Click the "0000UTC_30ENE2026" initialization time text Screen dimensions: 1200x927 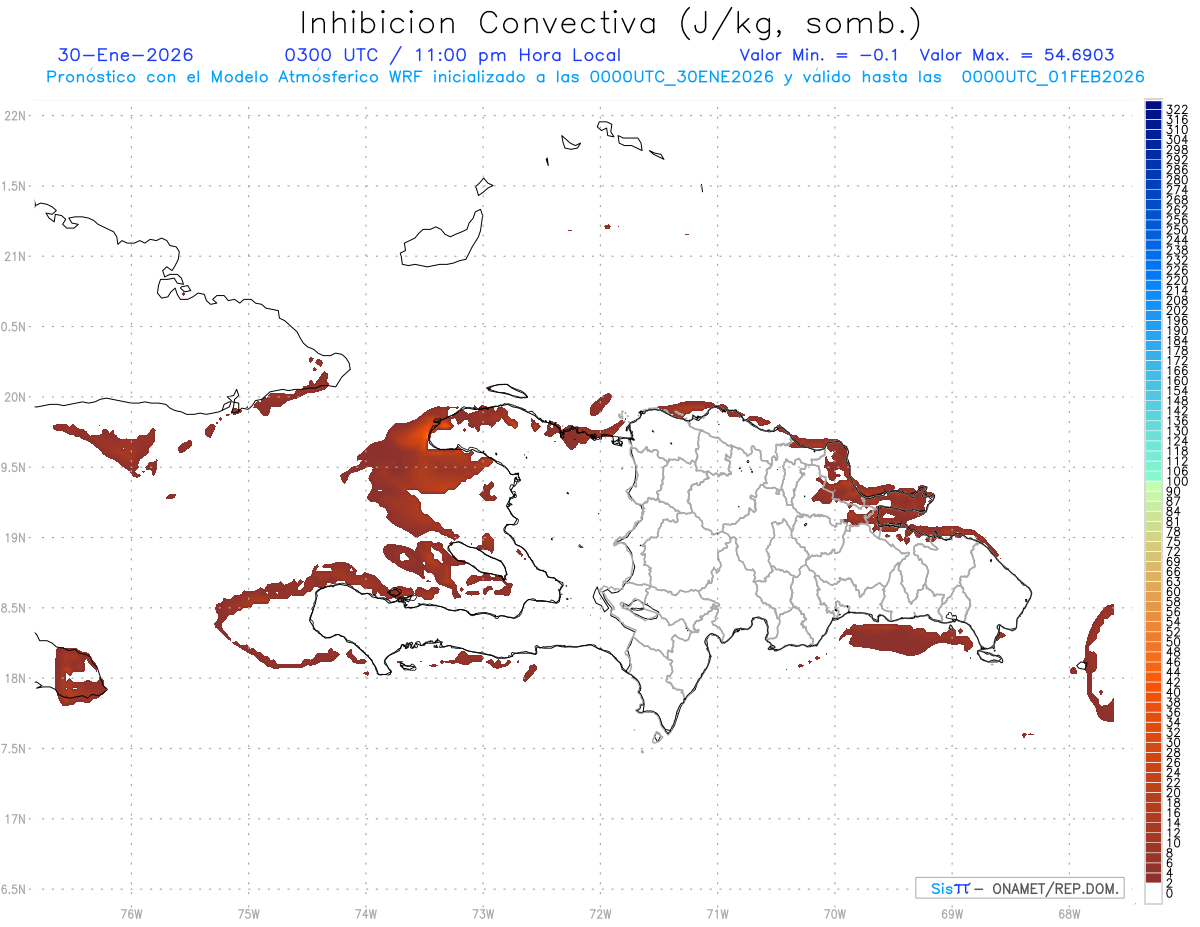pyautogui.click(x=682, y=76)
